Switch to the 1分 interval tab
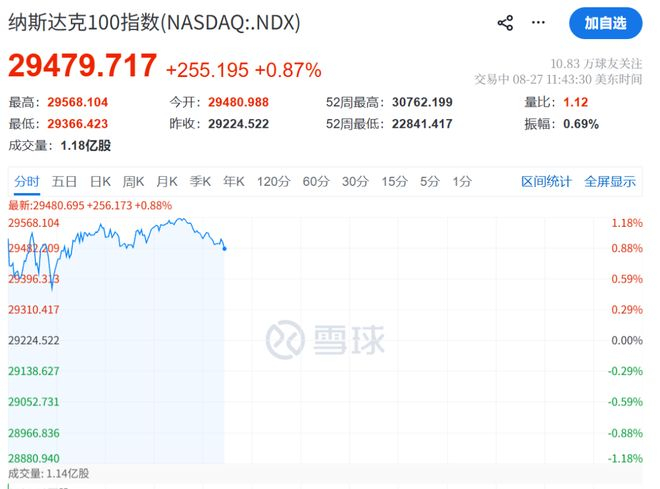This screenshot has width=660, height=489. coord(462,181)
